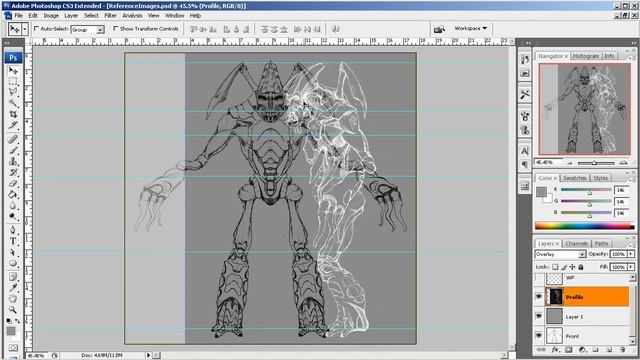Open the Fill slider arrow

click(631, 267)
